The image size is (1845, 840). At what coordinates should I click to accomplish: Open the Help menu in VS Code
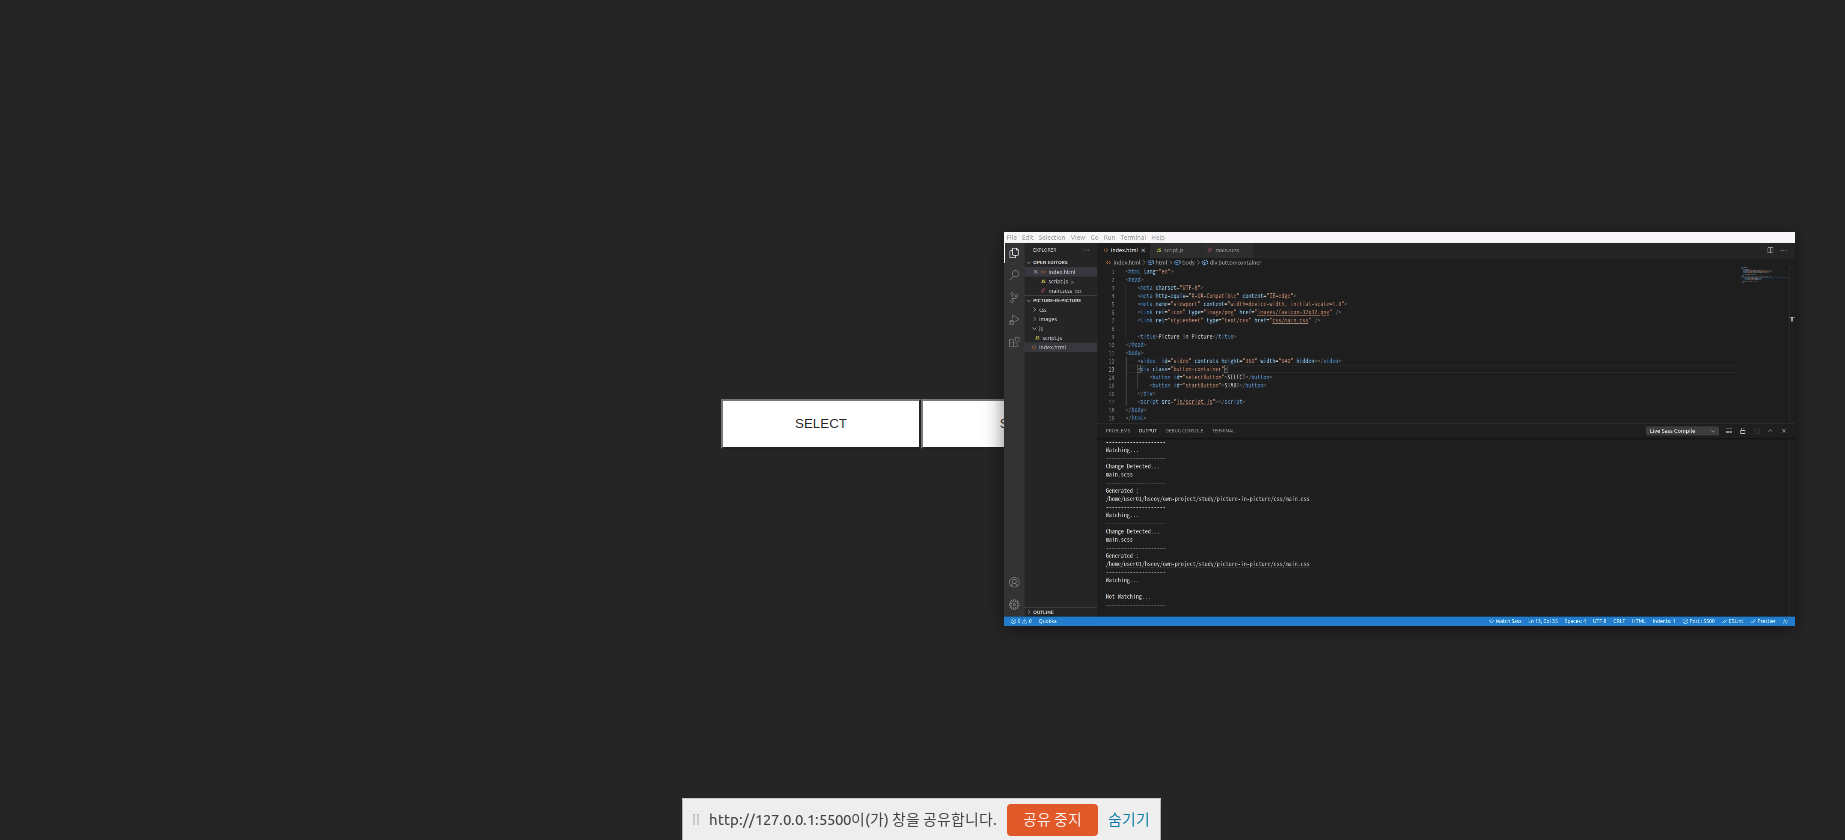click(x=1158, y=237)
